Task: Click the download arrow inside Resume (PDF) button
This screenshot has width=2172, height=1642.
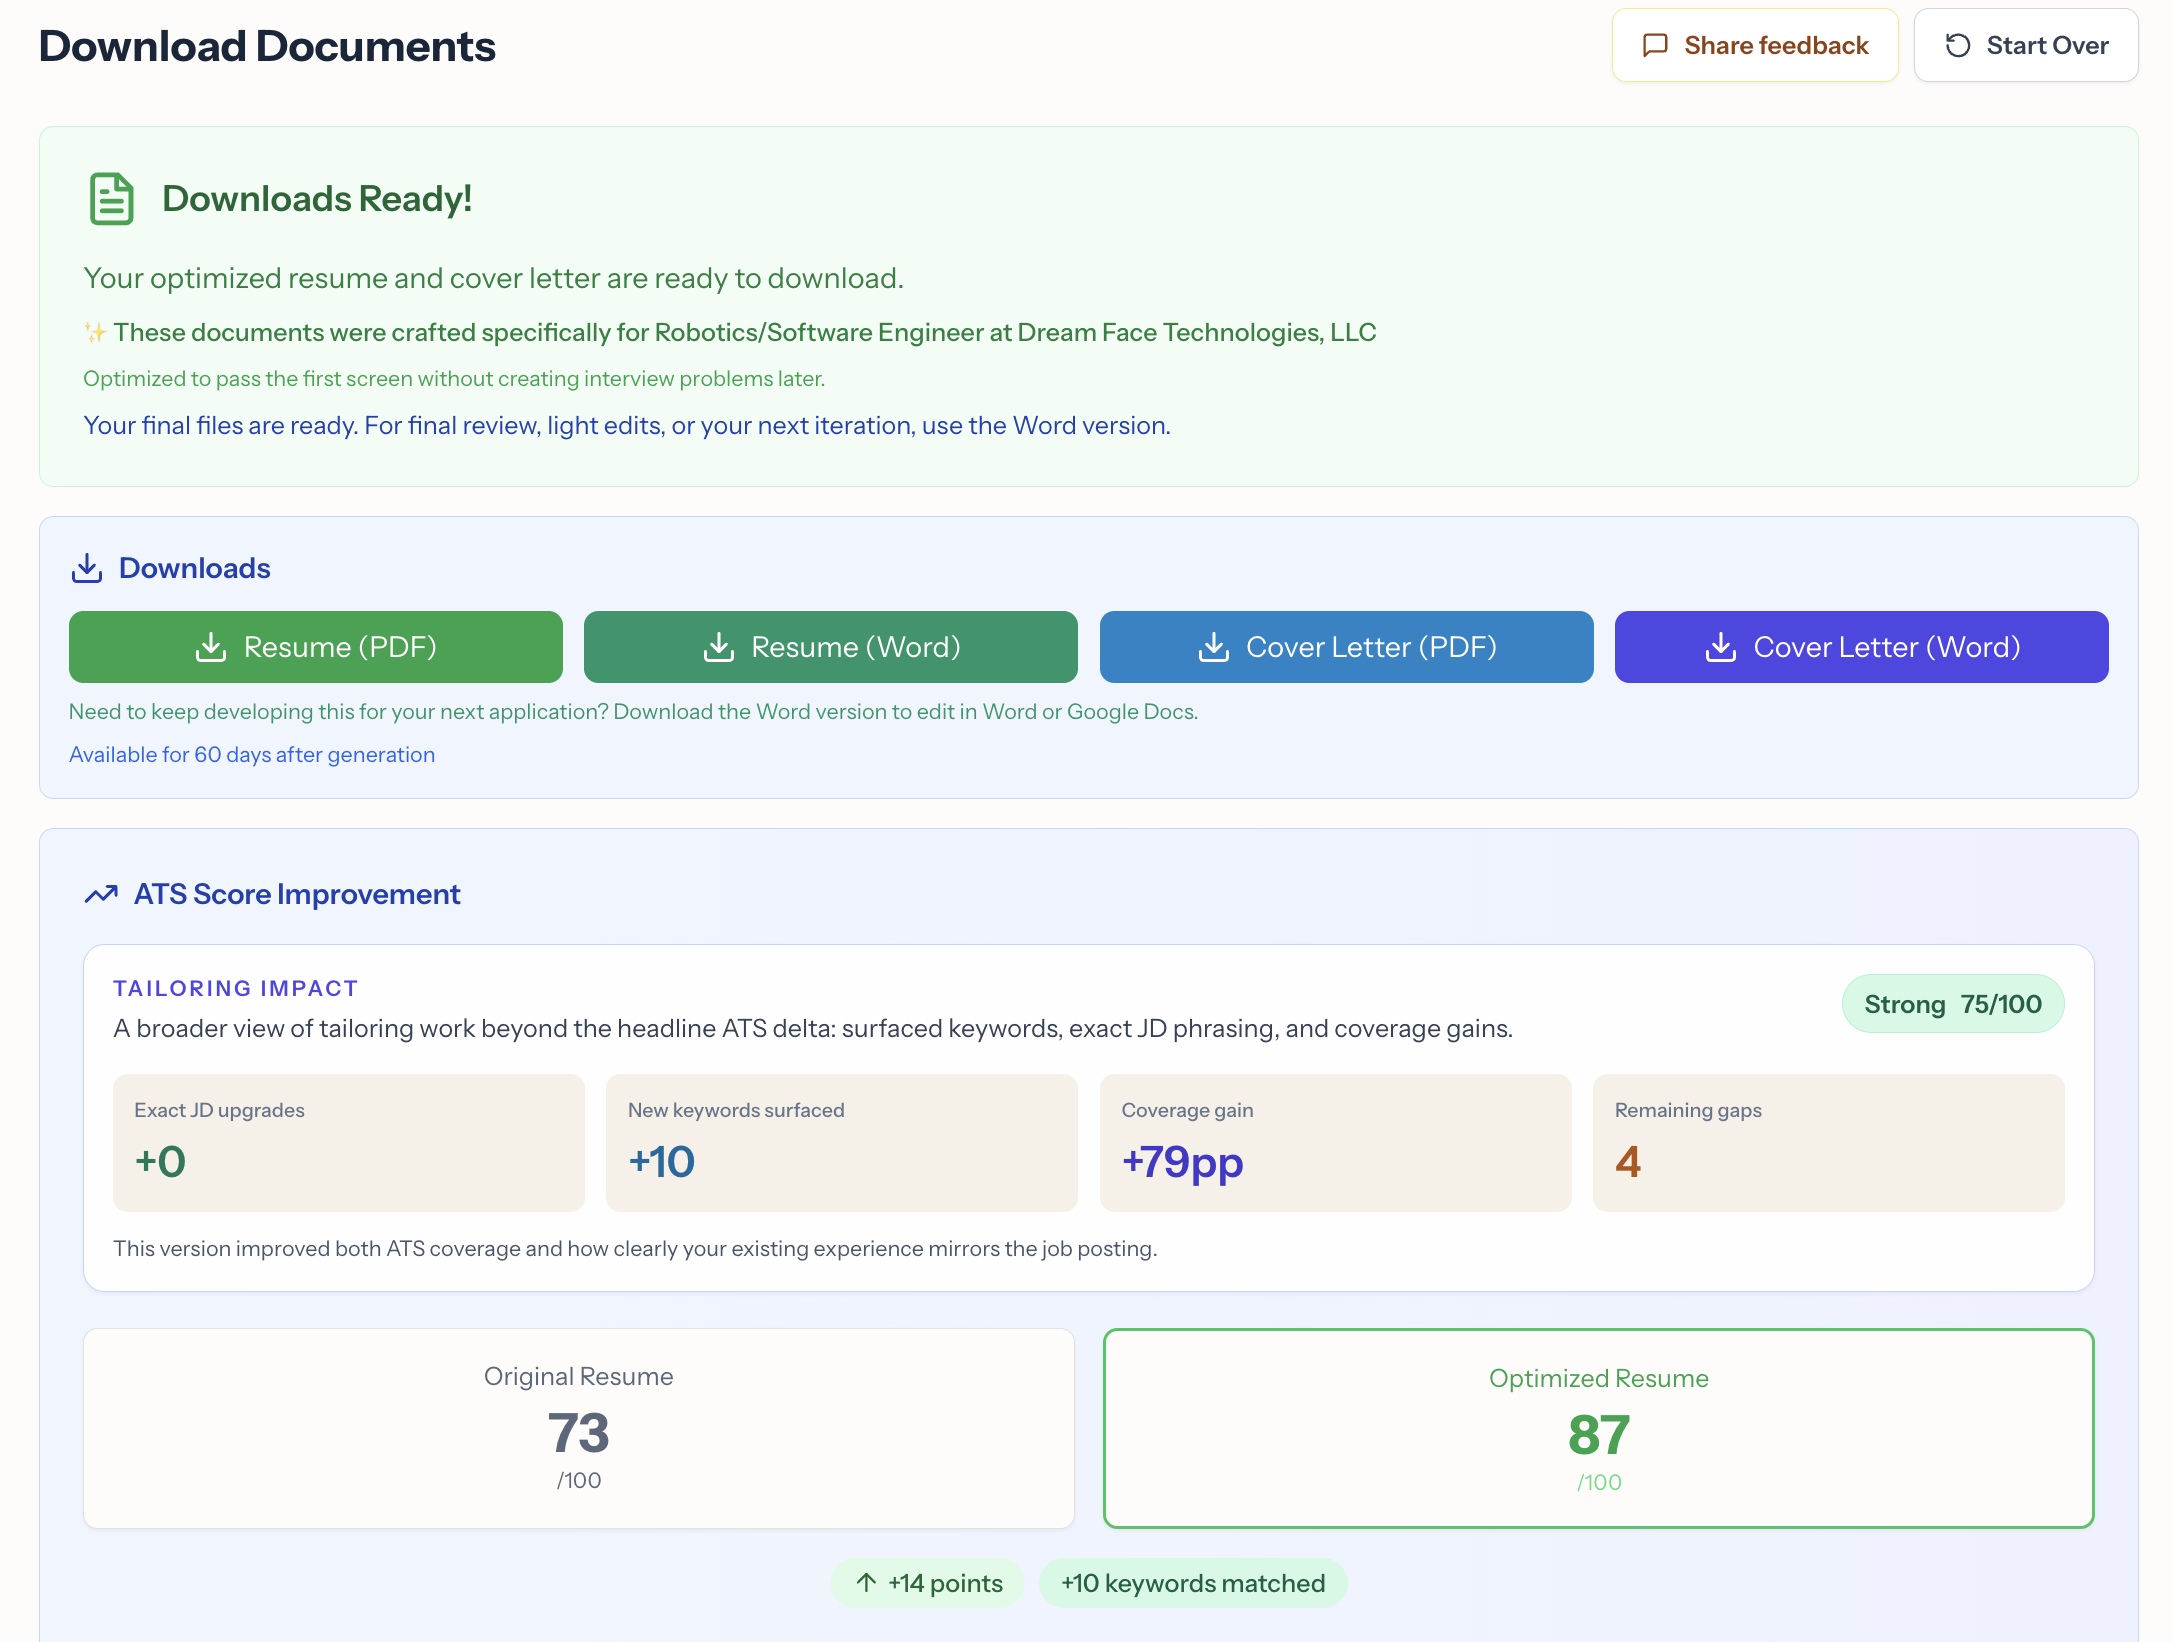Action: pyautogui.click(x=211, y=646)
